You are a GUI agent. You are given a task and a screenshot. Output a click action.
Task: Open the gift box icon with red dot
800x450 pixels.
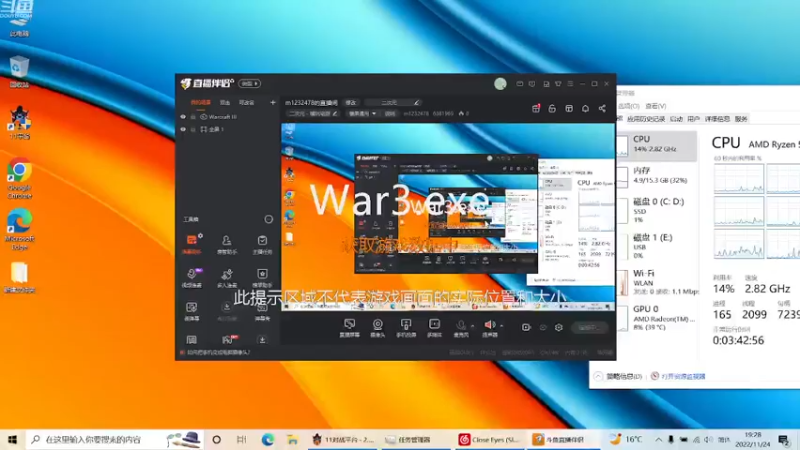[536, 108]
